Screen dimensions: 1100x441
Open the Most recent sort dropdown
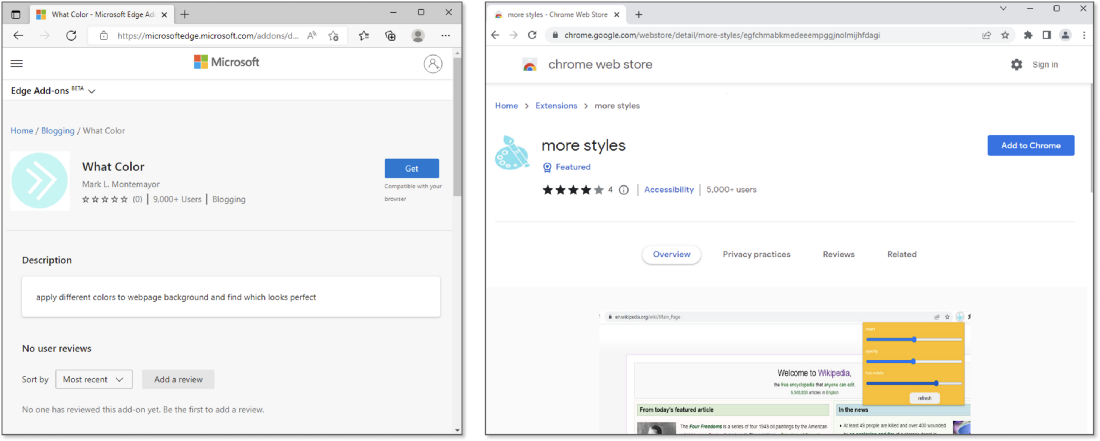click(94, 379)
